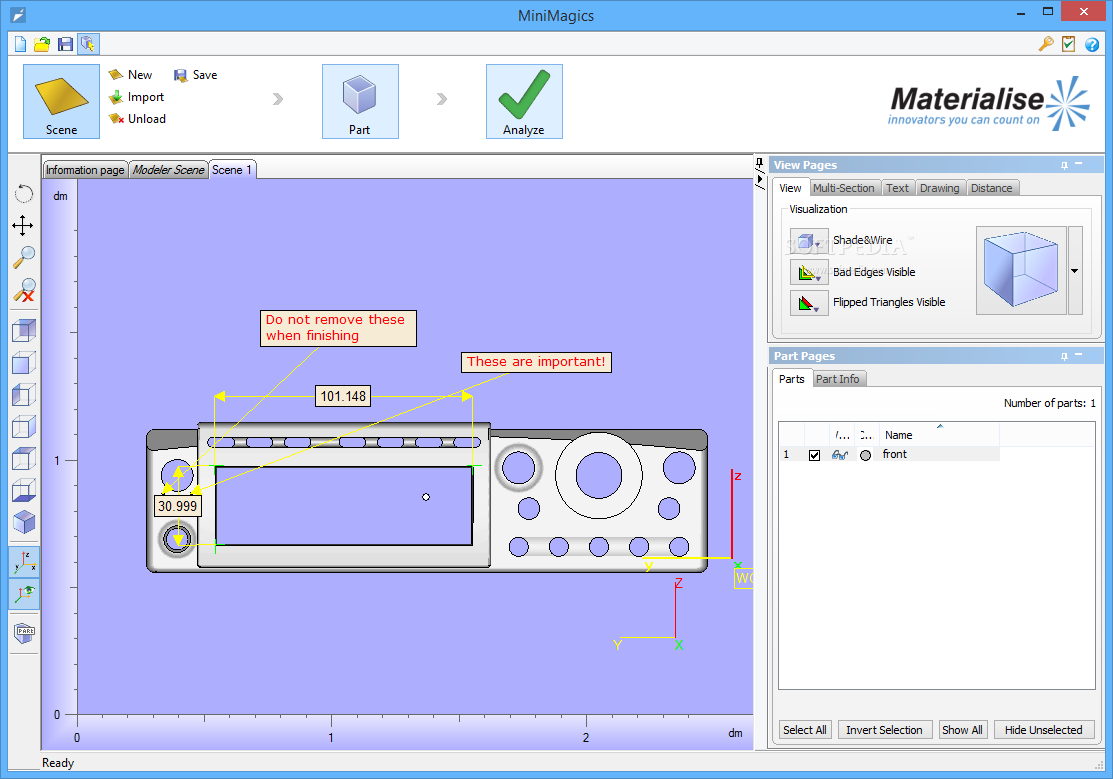This screenshot has height=779, width=1113.
Task: Expand the view cube dropdown arrow
Action: tap(1075, 271)
